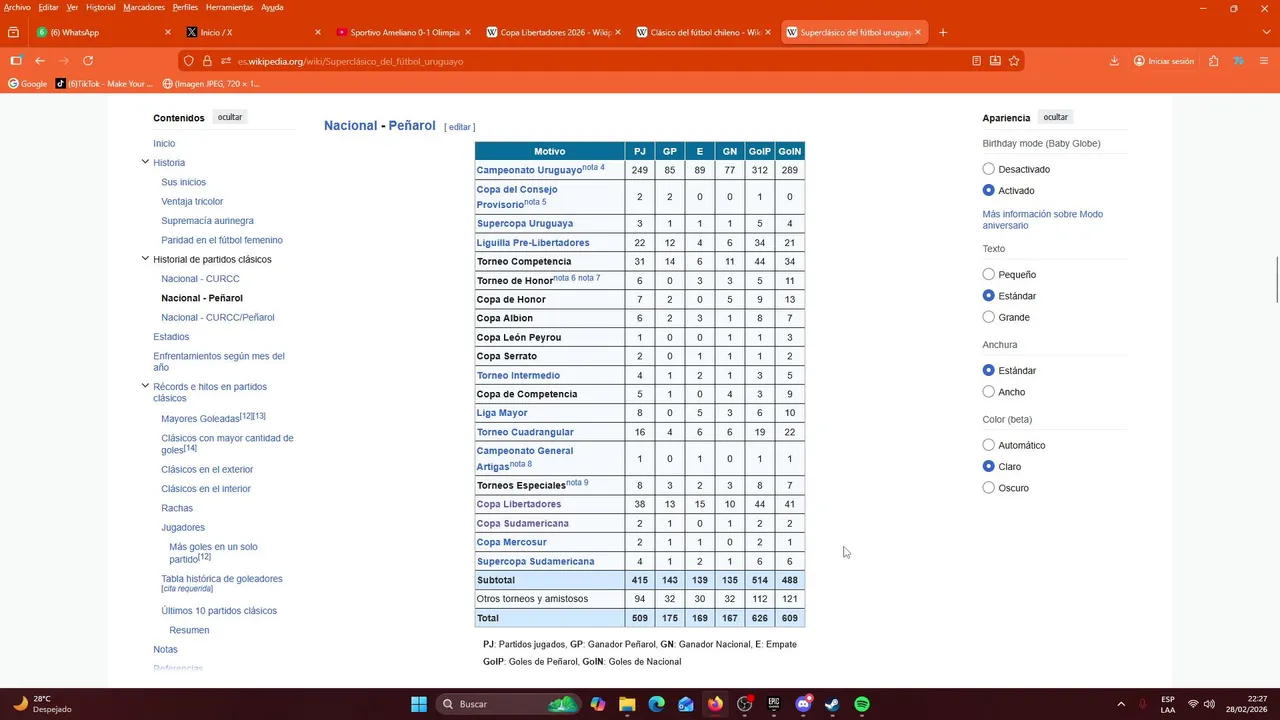Choose Ancho width option
Image resolution: width=1280 pixels, height=720 pixels.
988,392
